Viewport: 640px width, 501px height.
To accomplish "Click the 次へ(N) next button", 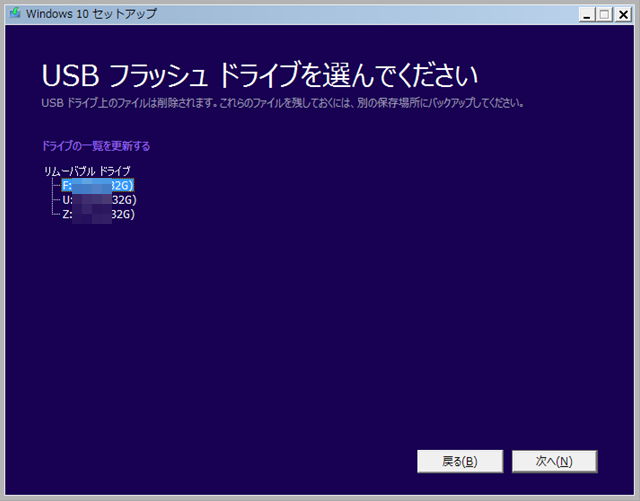I will (555, 461).
